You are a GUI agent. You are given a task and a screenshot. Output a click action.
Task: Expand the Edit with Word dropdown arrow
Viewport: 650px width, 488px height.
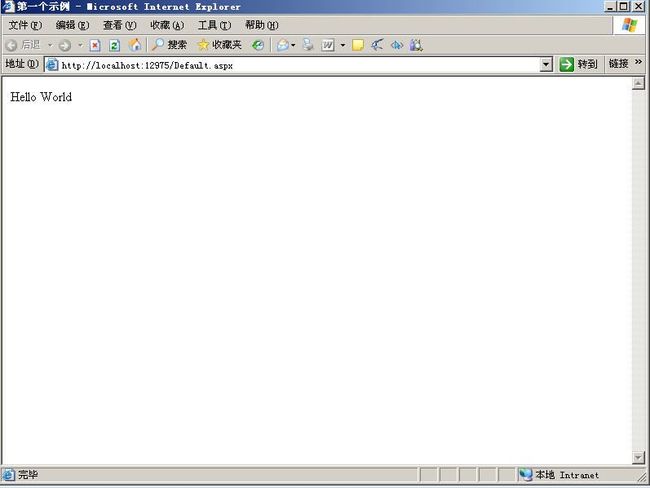(x=342, y=45)
